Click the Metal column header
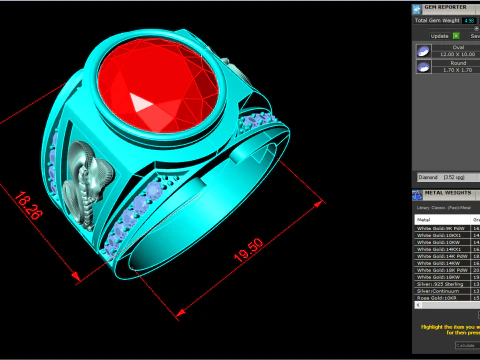The width and height of the screenshot is (480, 360). (442, 220)
